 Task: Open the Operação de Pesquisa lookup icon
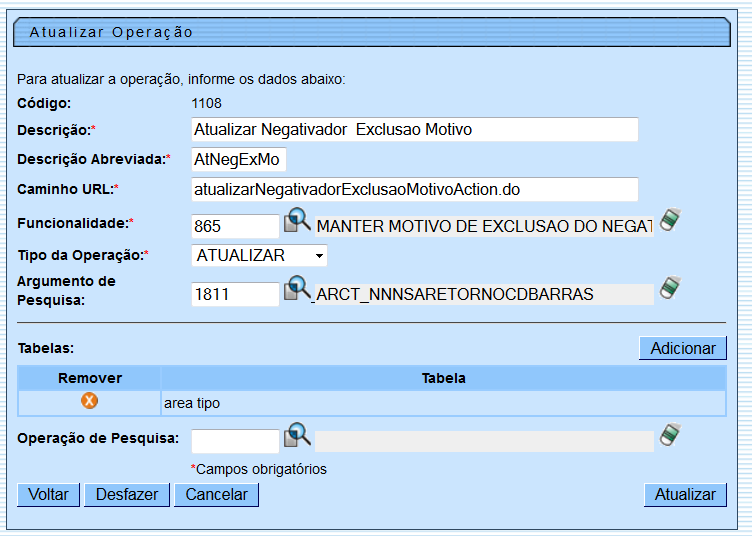pyautogui.click(x=298, y=437)
